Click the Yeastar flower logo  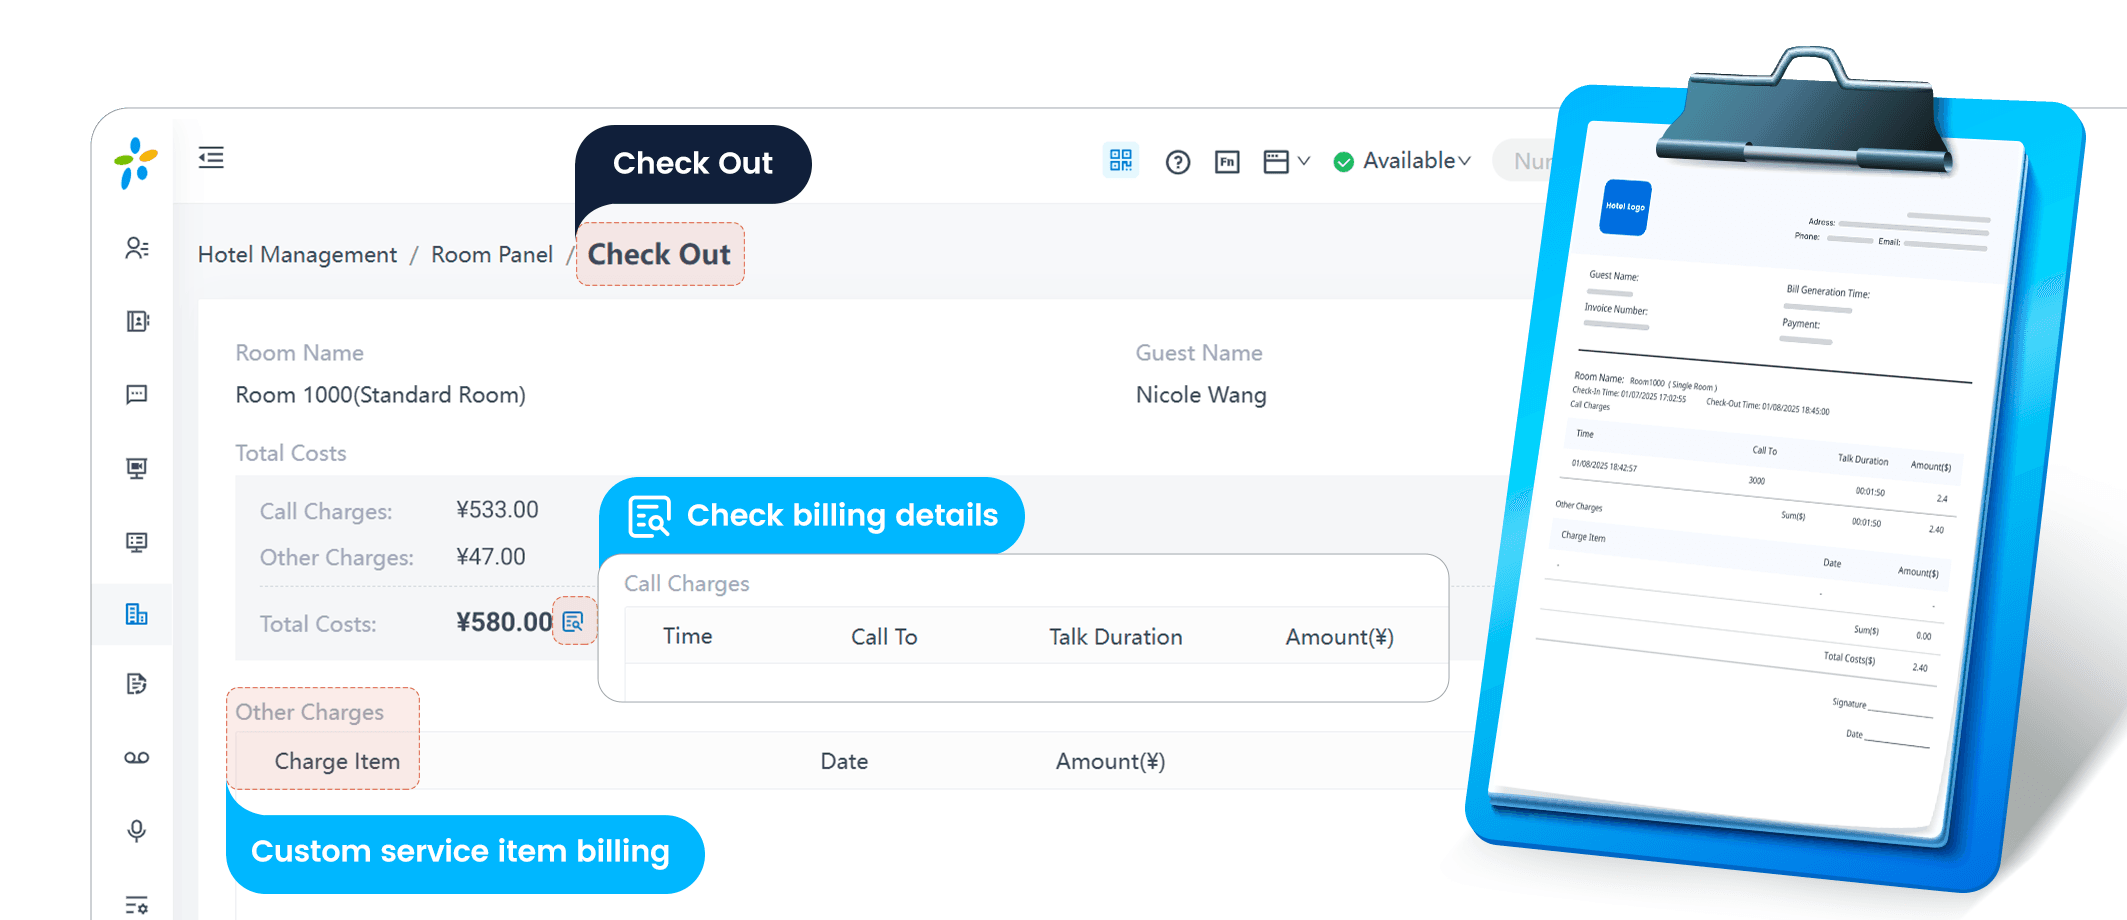tap(135, 163)
